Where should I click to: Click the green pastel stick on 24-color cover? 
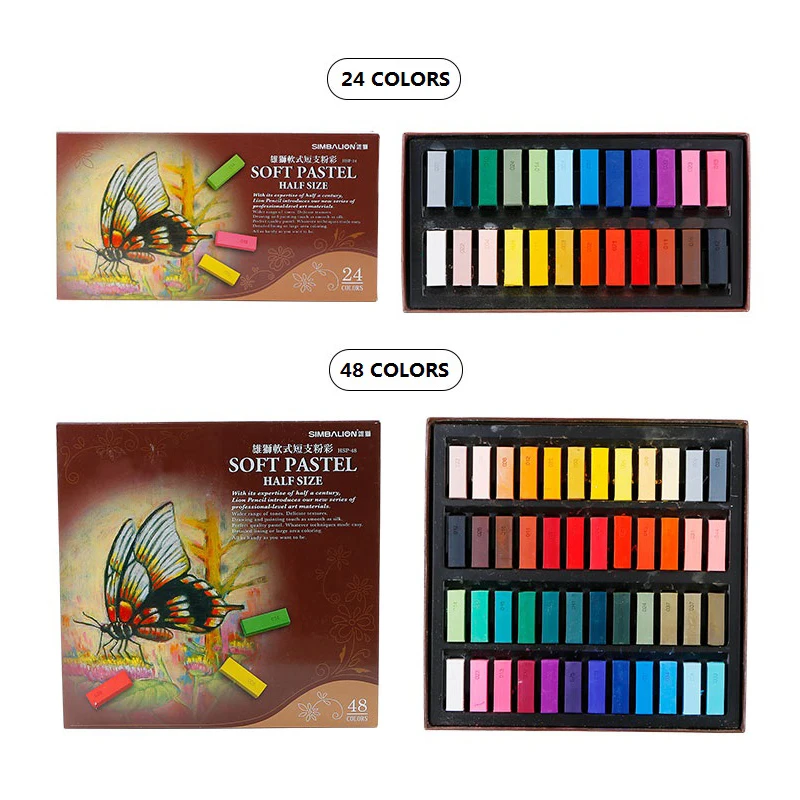click(x=226, y=171)
